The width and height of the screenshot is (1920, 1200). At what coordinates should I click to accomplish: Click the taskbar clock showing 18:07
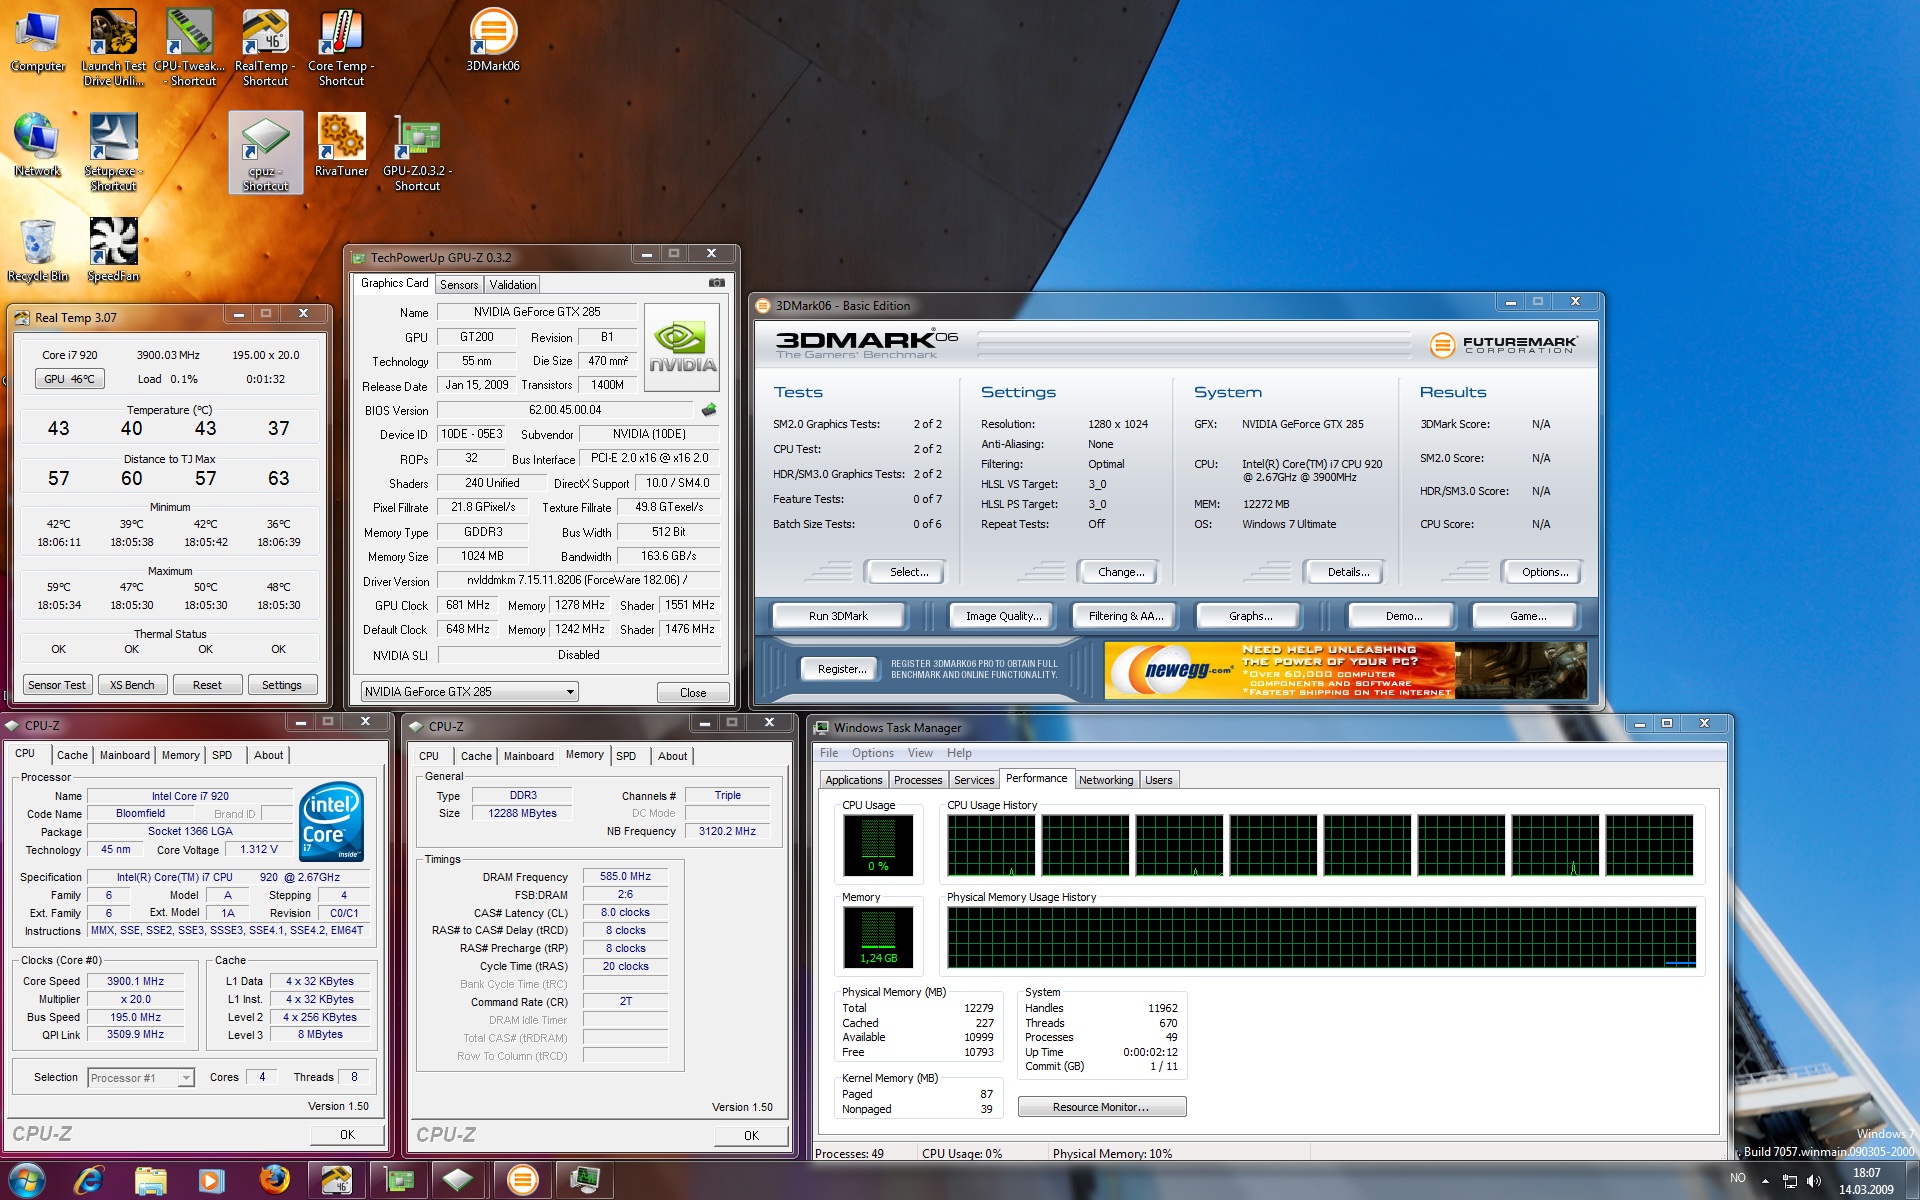[1866, 1181]
